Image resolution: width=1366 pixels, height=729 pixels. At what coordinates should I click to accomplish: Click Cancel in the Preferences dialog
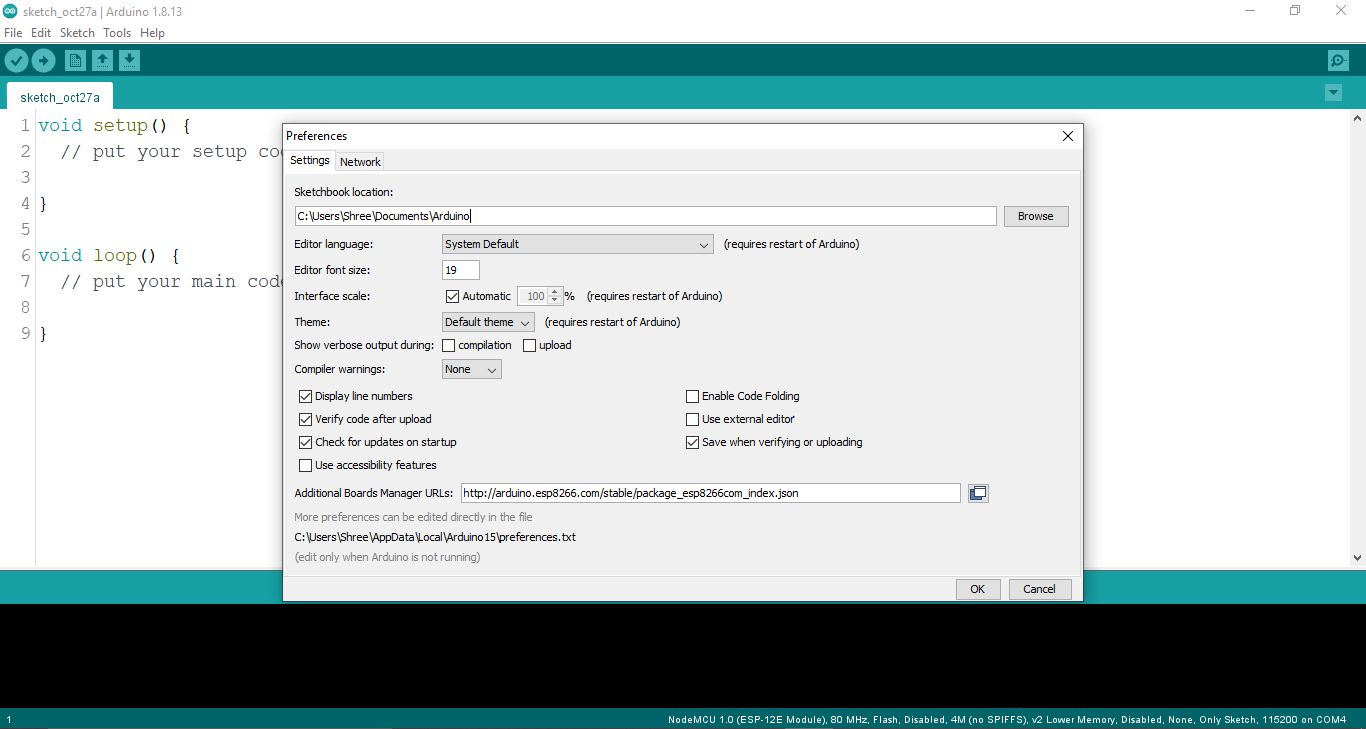point(1040,589)
